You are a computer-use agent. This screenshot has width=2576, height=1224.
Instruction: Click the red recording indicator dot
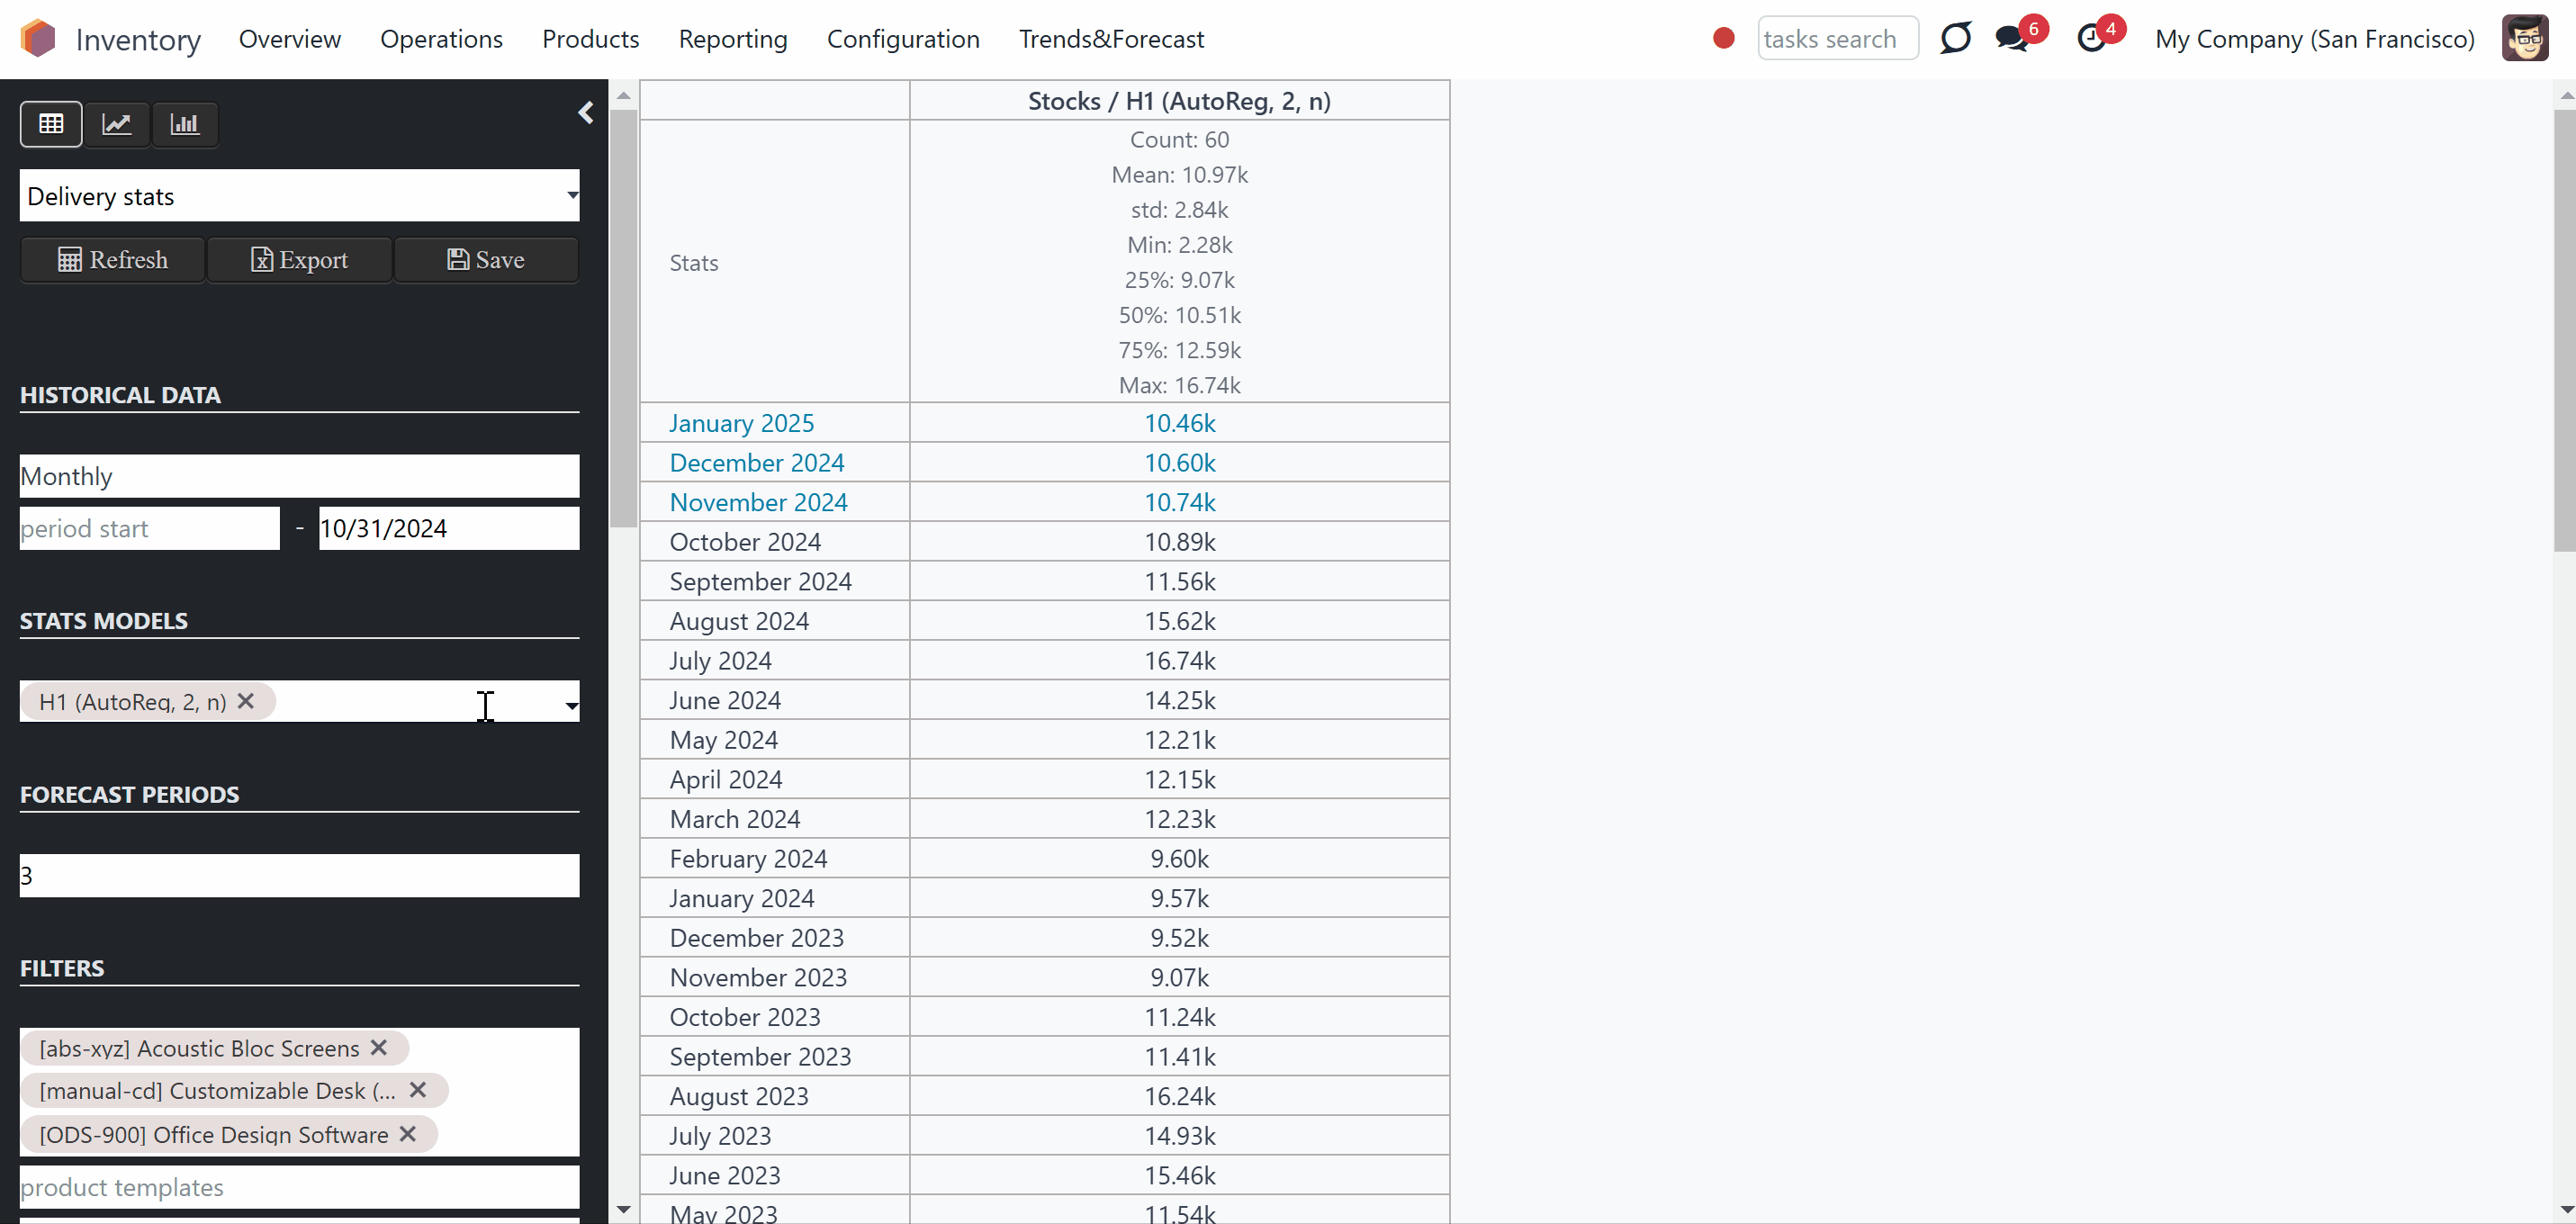(x=1723, y=38)
